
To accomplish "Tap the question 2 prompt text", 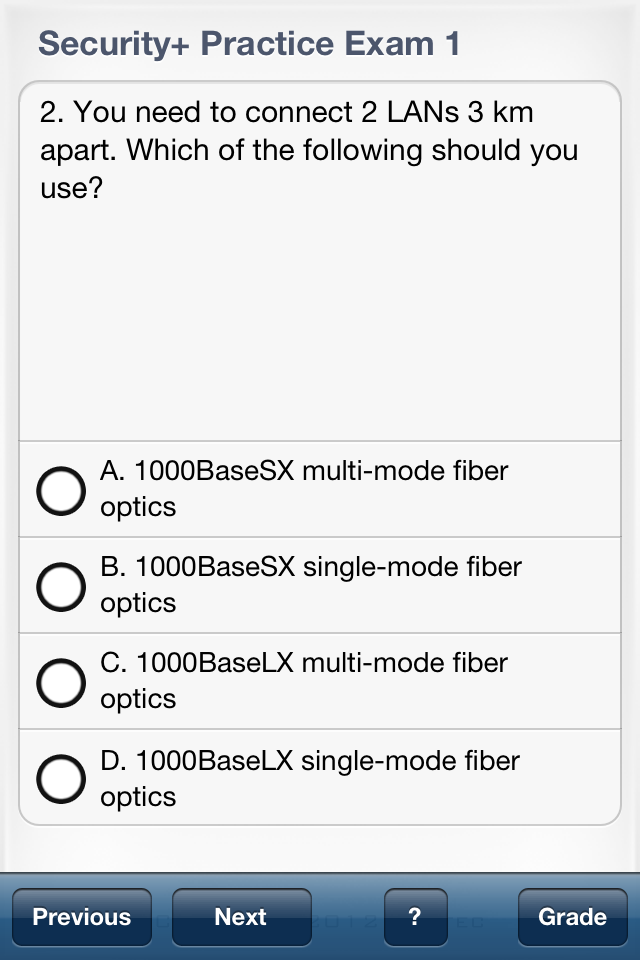I will coord(308,149).
